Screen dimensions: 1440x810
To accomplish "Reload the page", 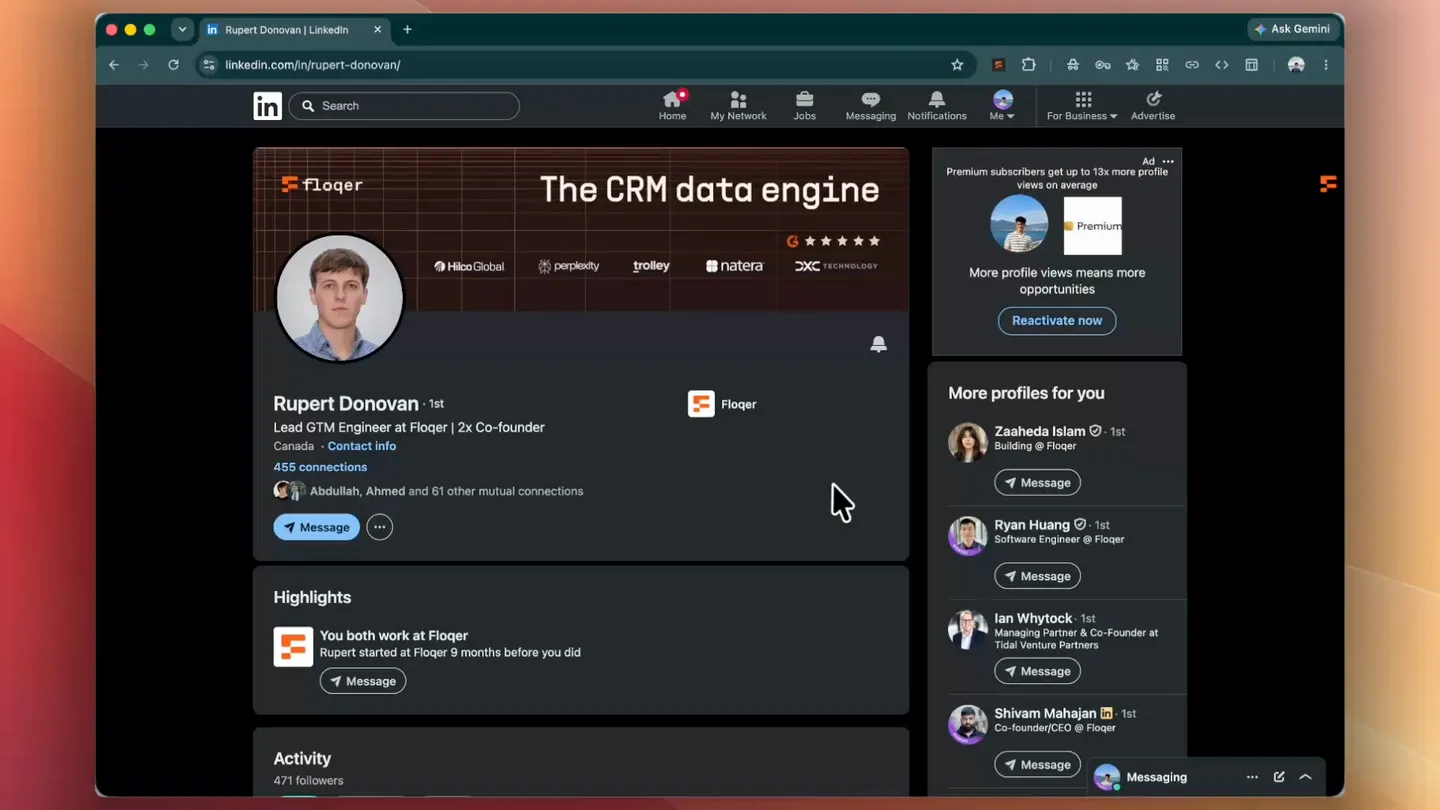I will 173,65.
